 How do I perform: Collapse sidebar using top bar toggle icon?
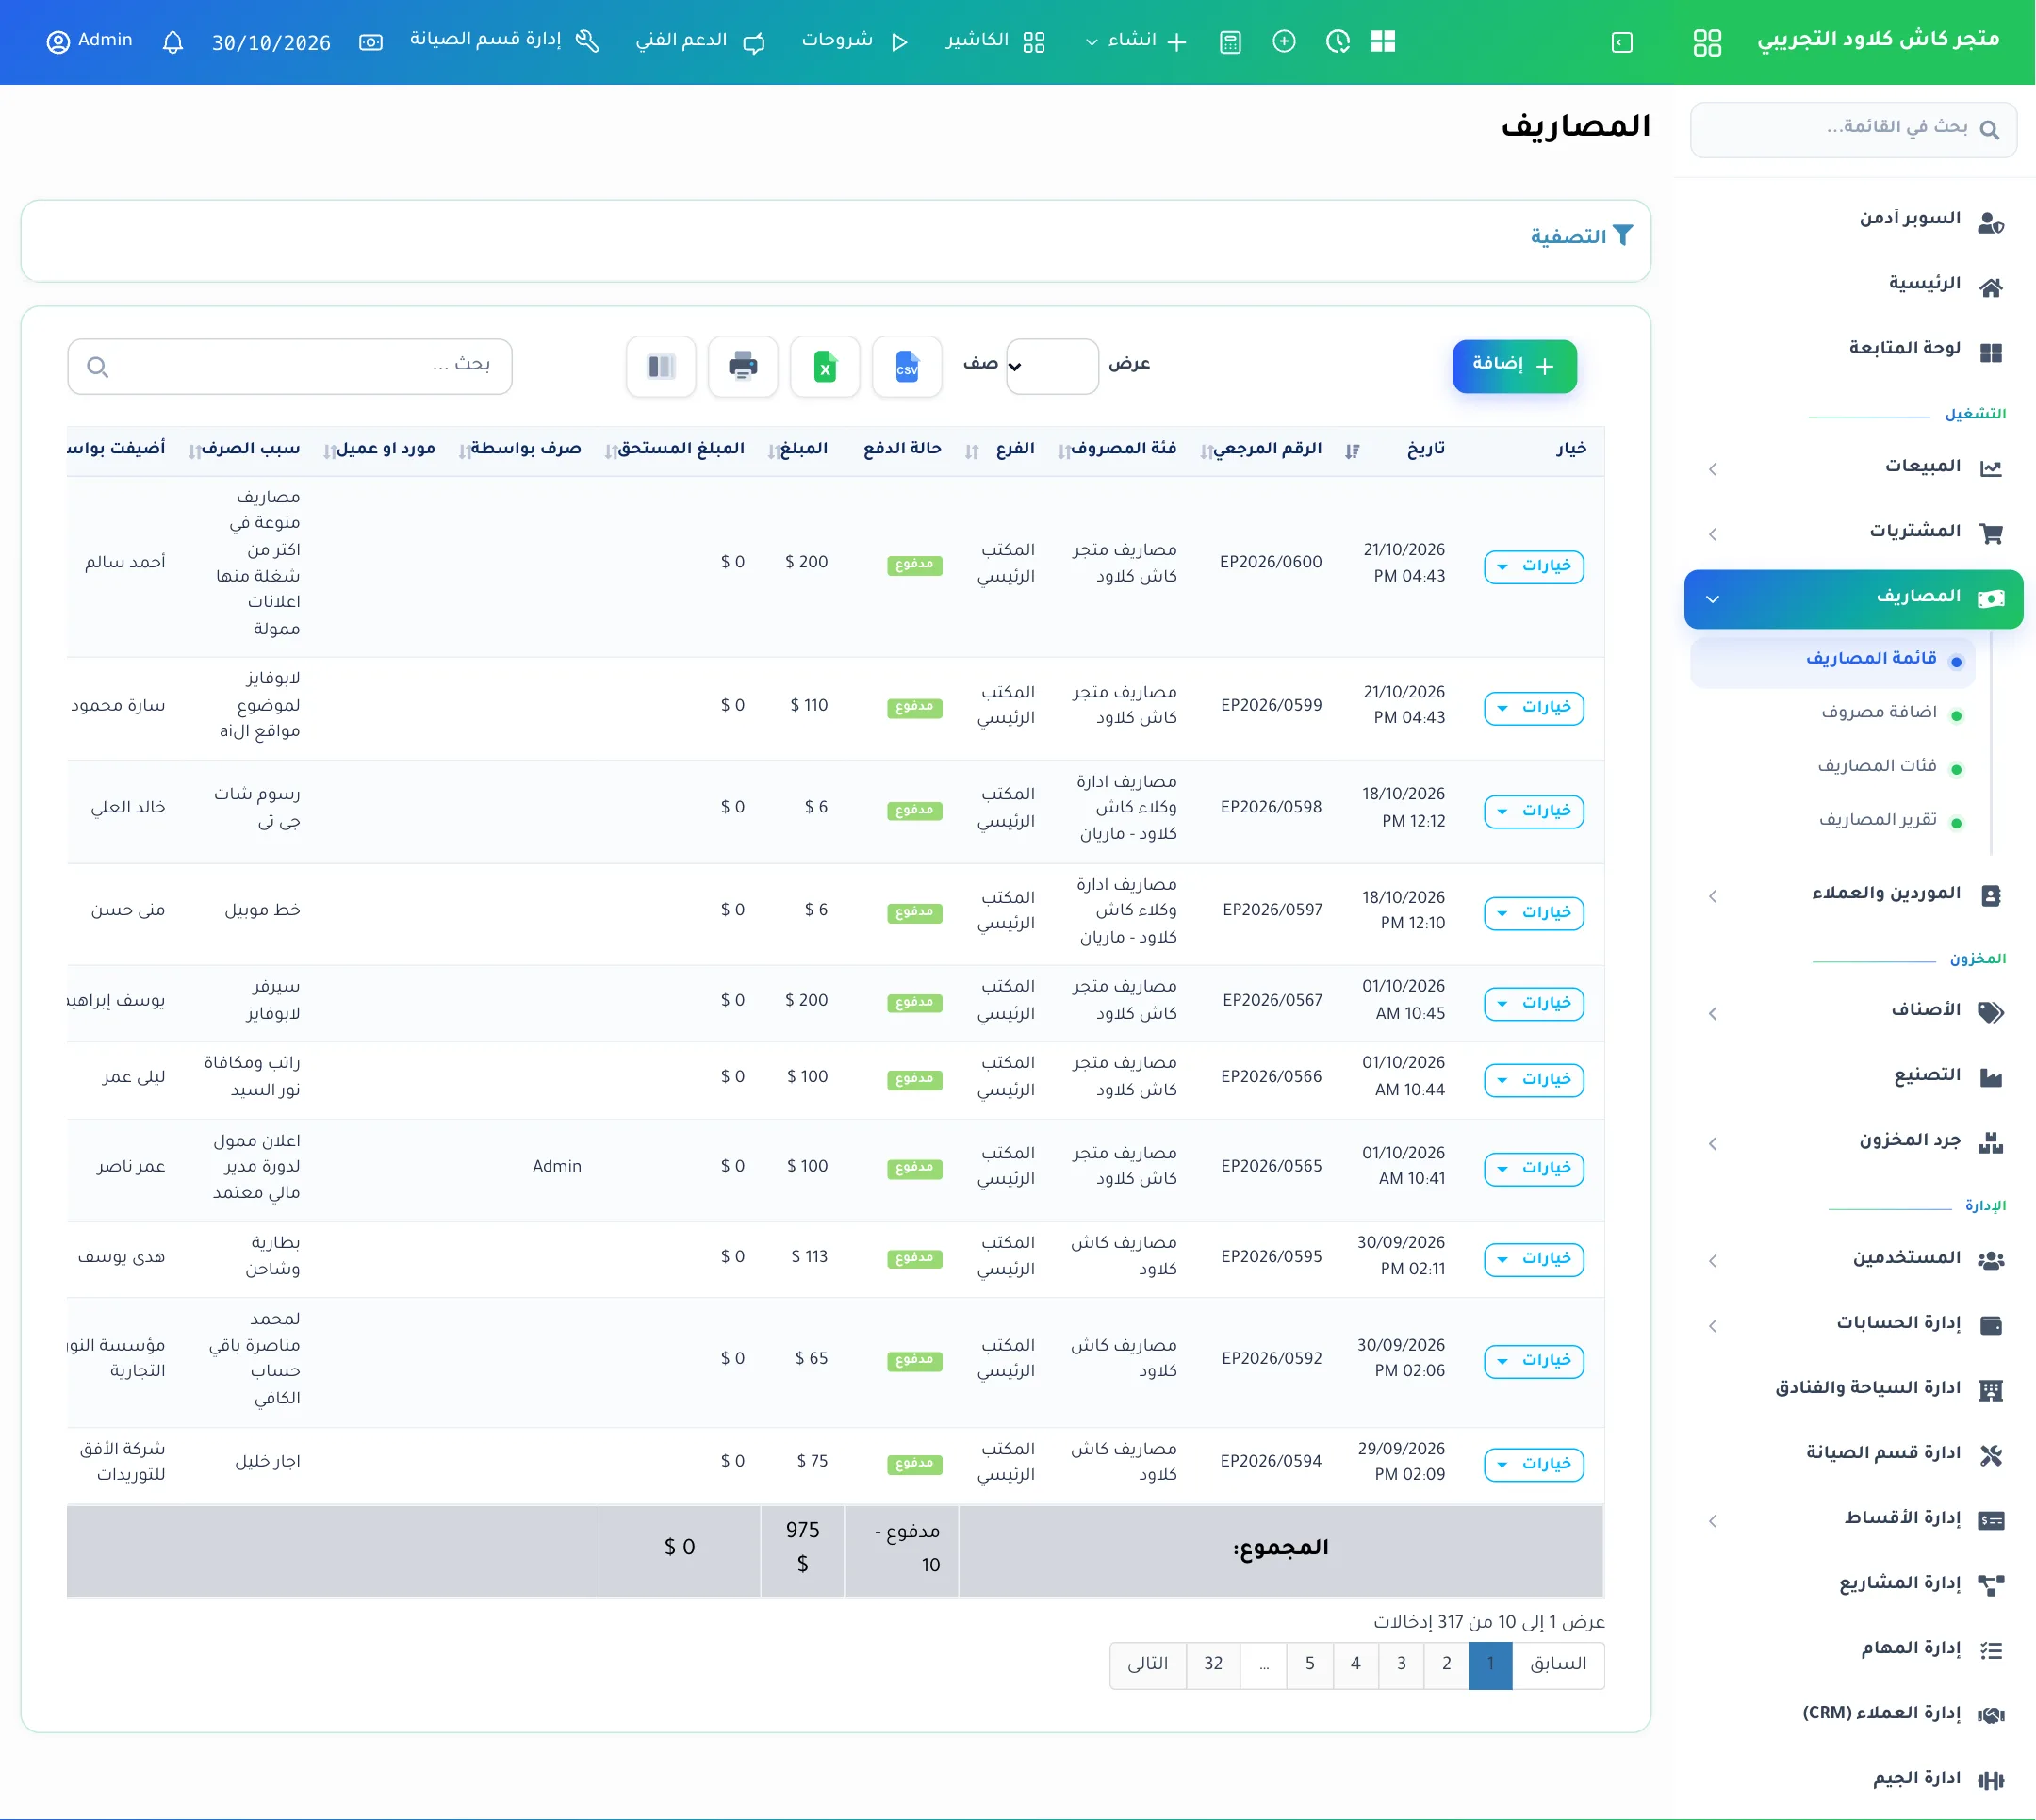[1622, 42]
